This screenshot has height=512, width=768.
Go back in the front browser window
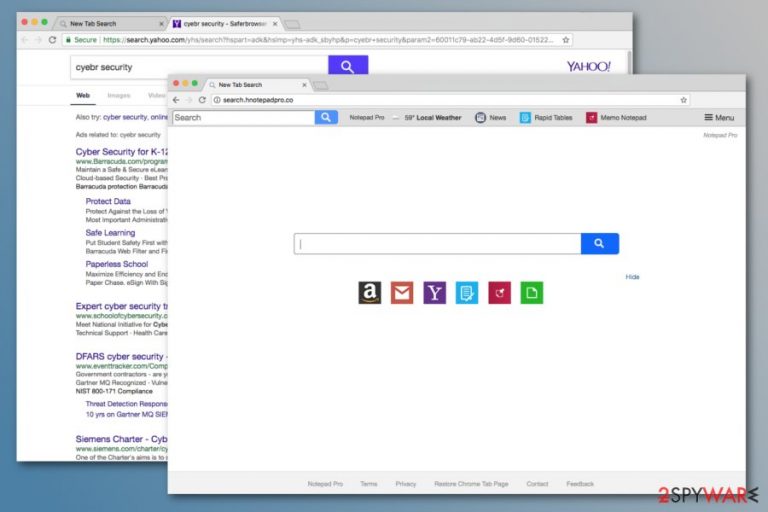[x=176, y=100]
